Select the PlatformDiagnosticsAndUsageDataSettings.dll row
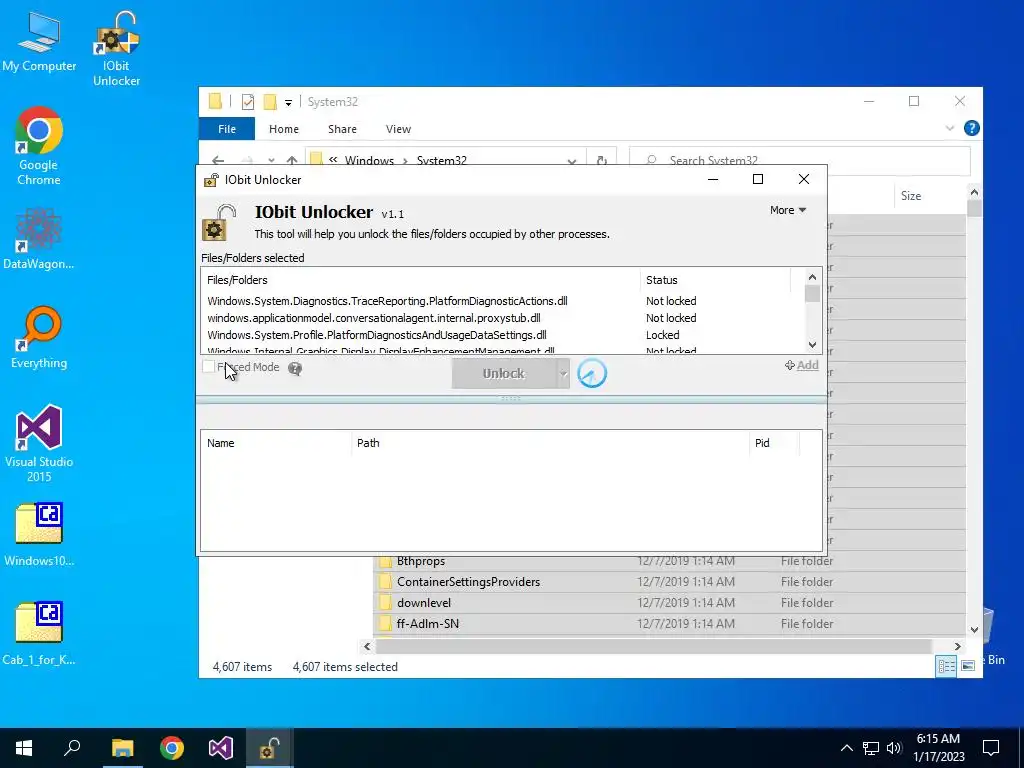 504,335
